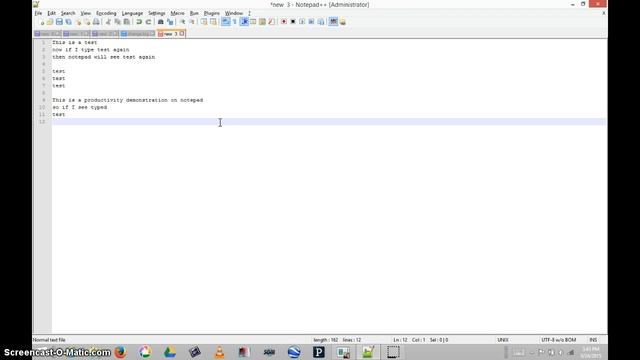Open the Settings menu

pyautogui.click(x=157, y=13)
